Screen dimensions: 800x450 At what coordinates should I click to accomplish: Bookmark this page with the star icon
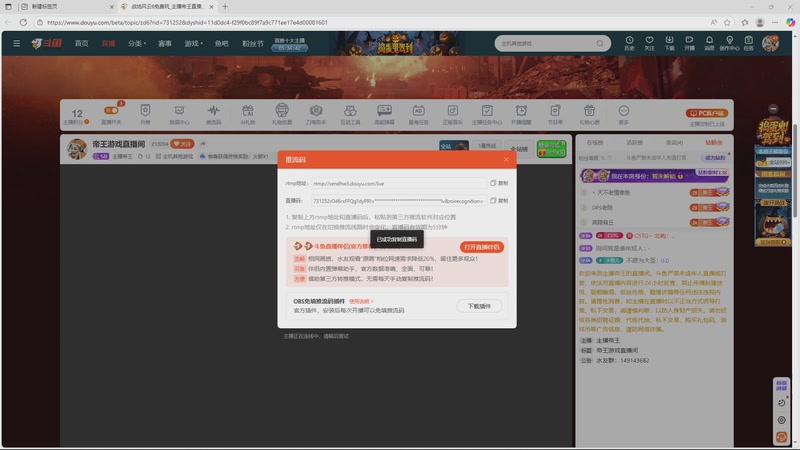coord(727,22)
